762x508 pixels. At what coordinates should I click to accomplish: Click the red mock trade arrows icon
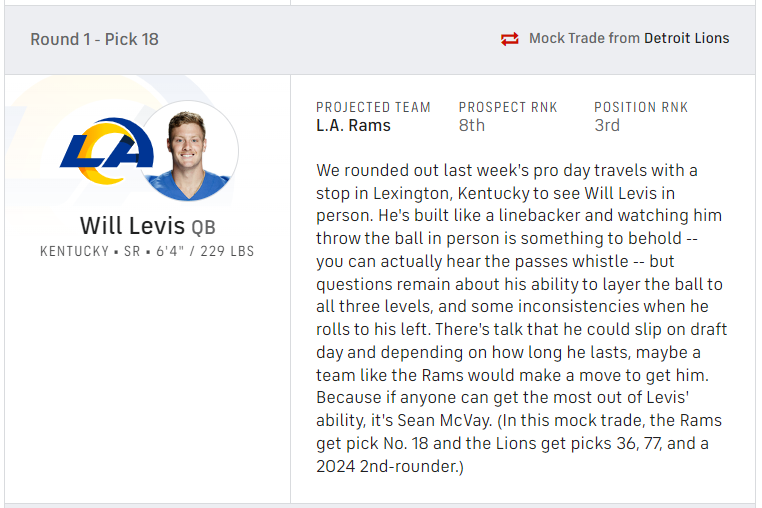coord(510,39)
